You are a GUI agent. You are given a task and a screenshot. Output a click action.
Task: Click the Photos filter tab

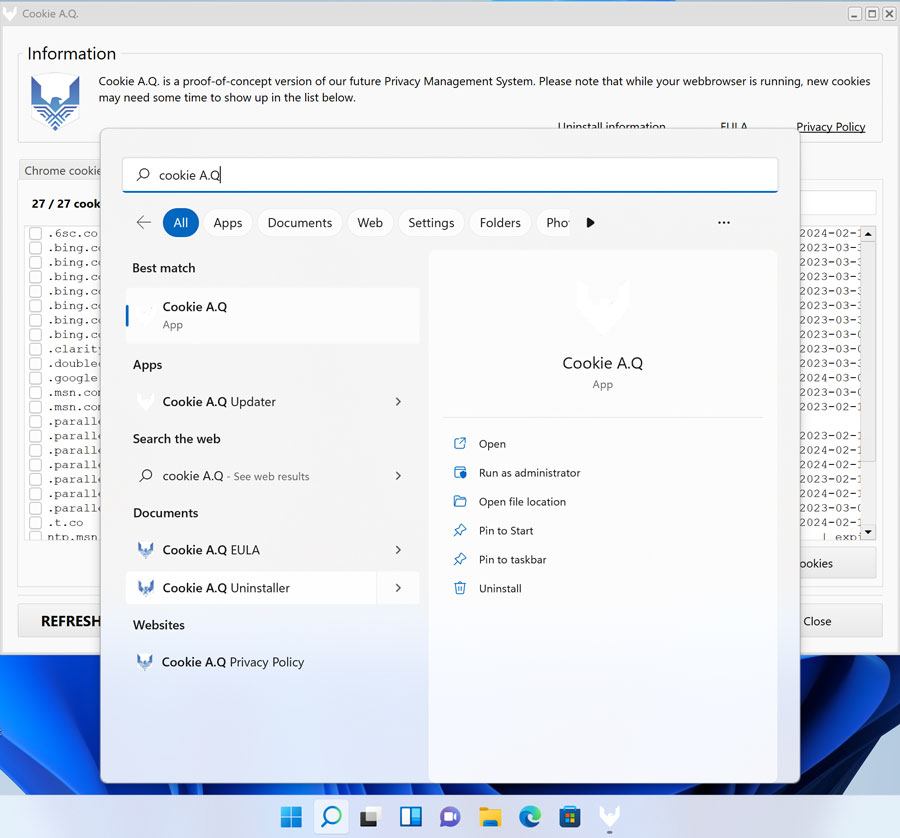554,222
